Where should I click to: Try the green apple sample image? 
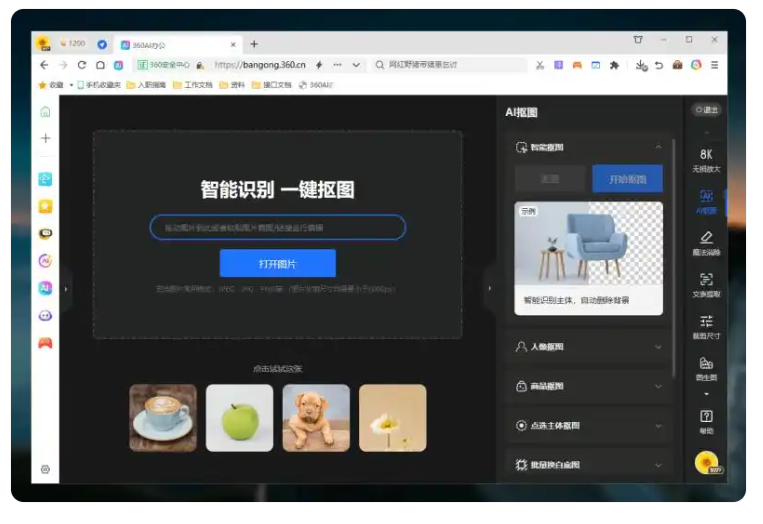pyautogui.click(x=239, y=418)
